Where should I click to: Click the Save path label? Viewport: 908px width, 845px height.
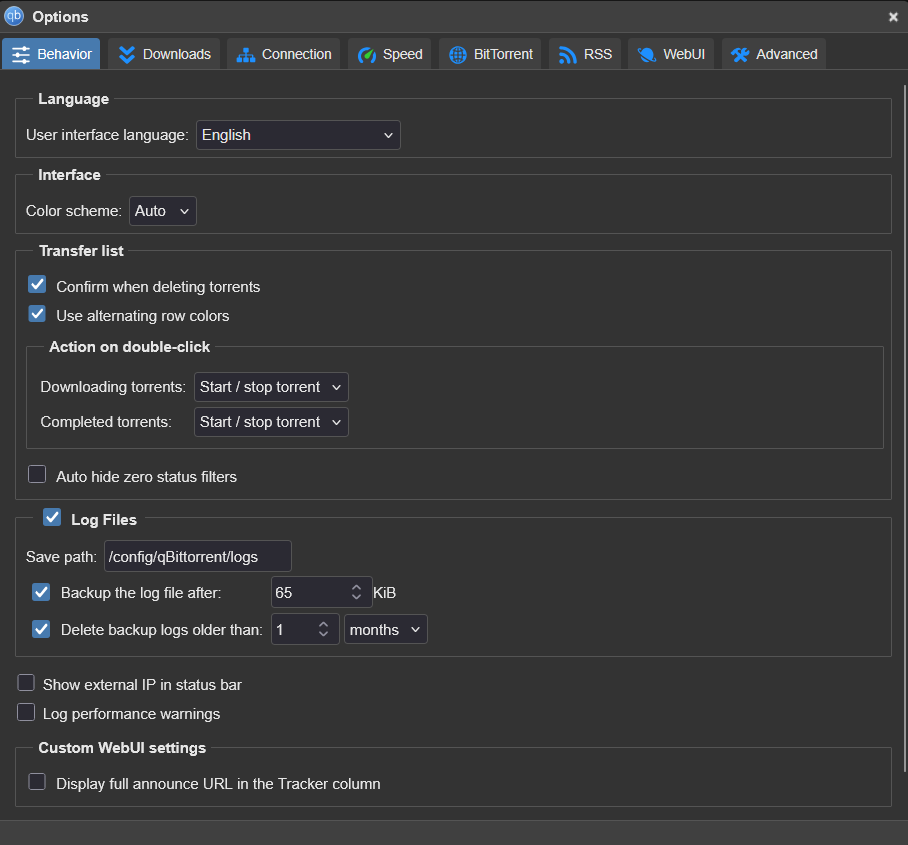click(61, 557)
